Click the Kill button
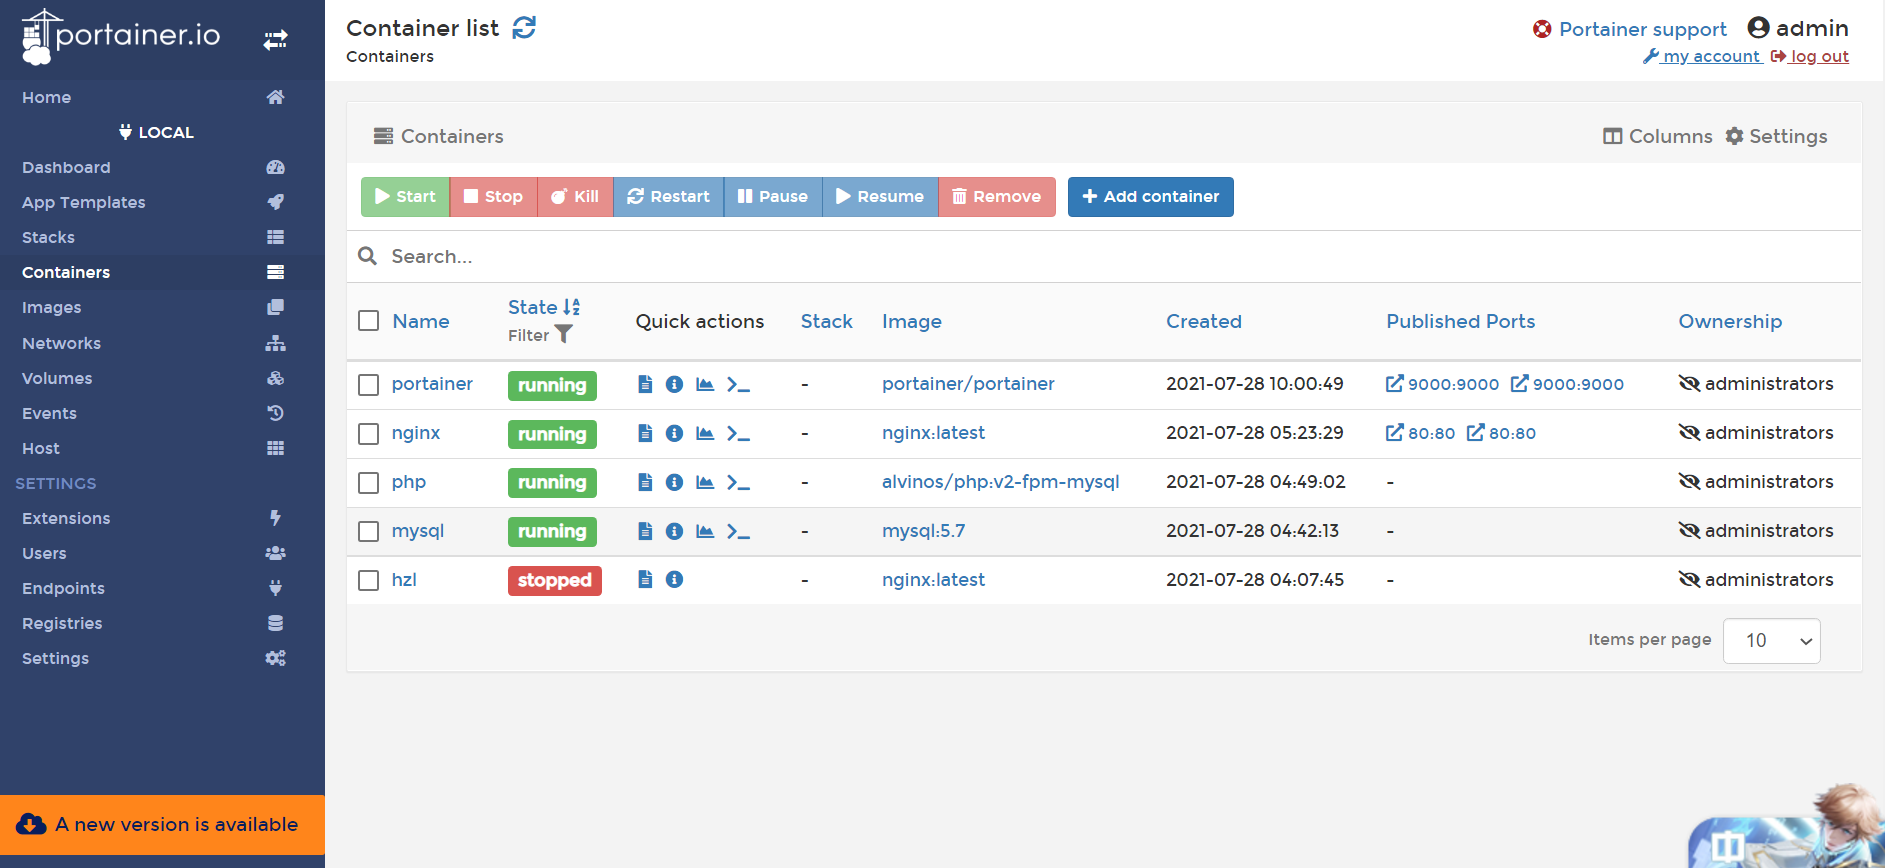 point(575,197)
